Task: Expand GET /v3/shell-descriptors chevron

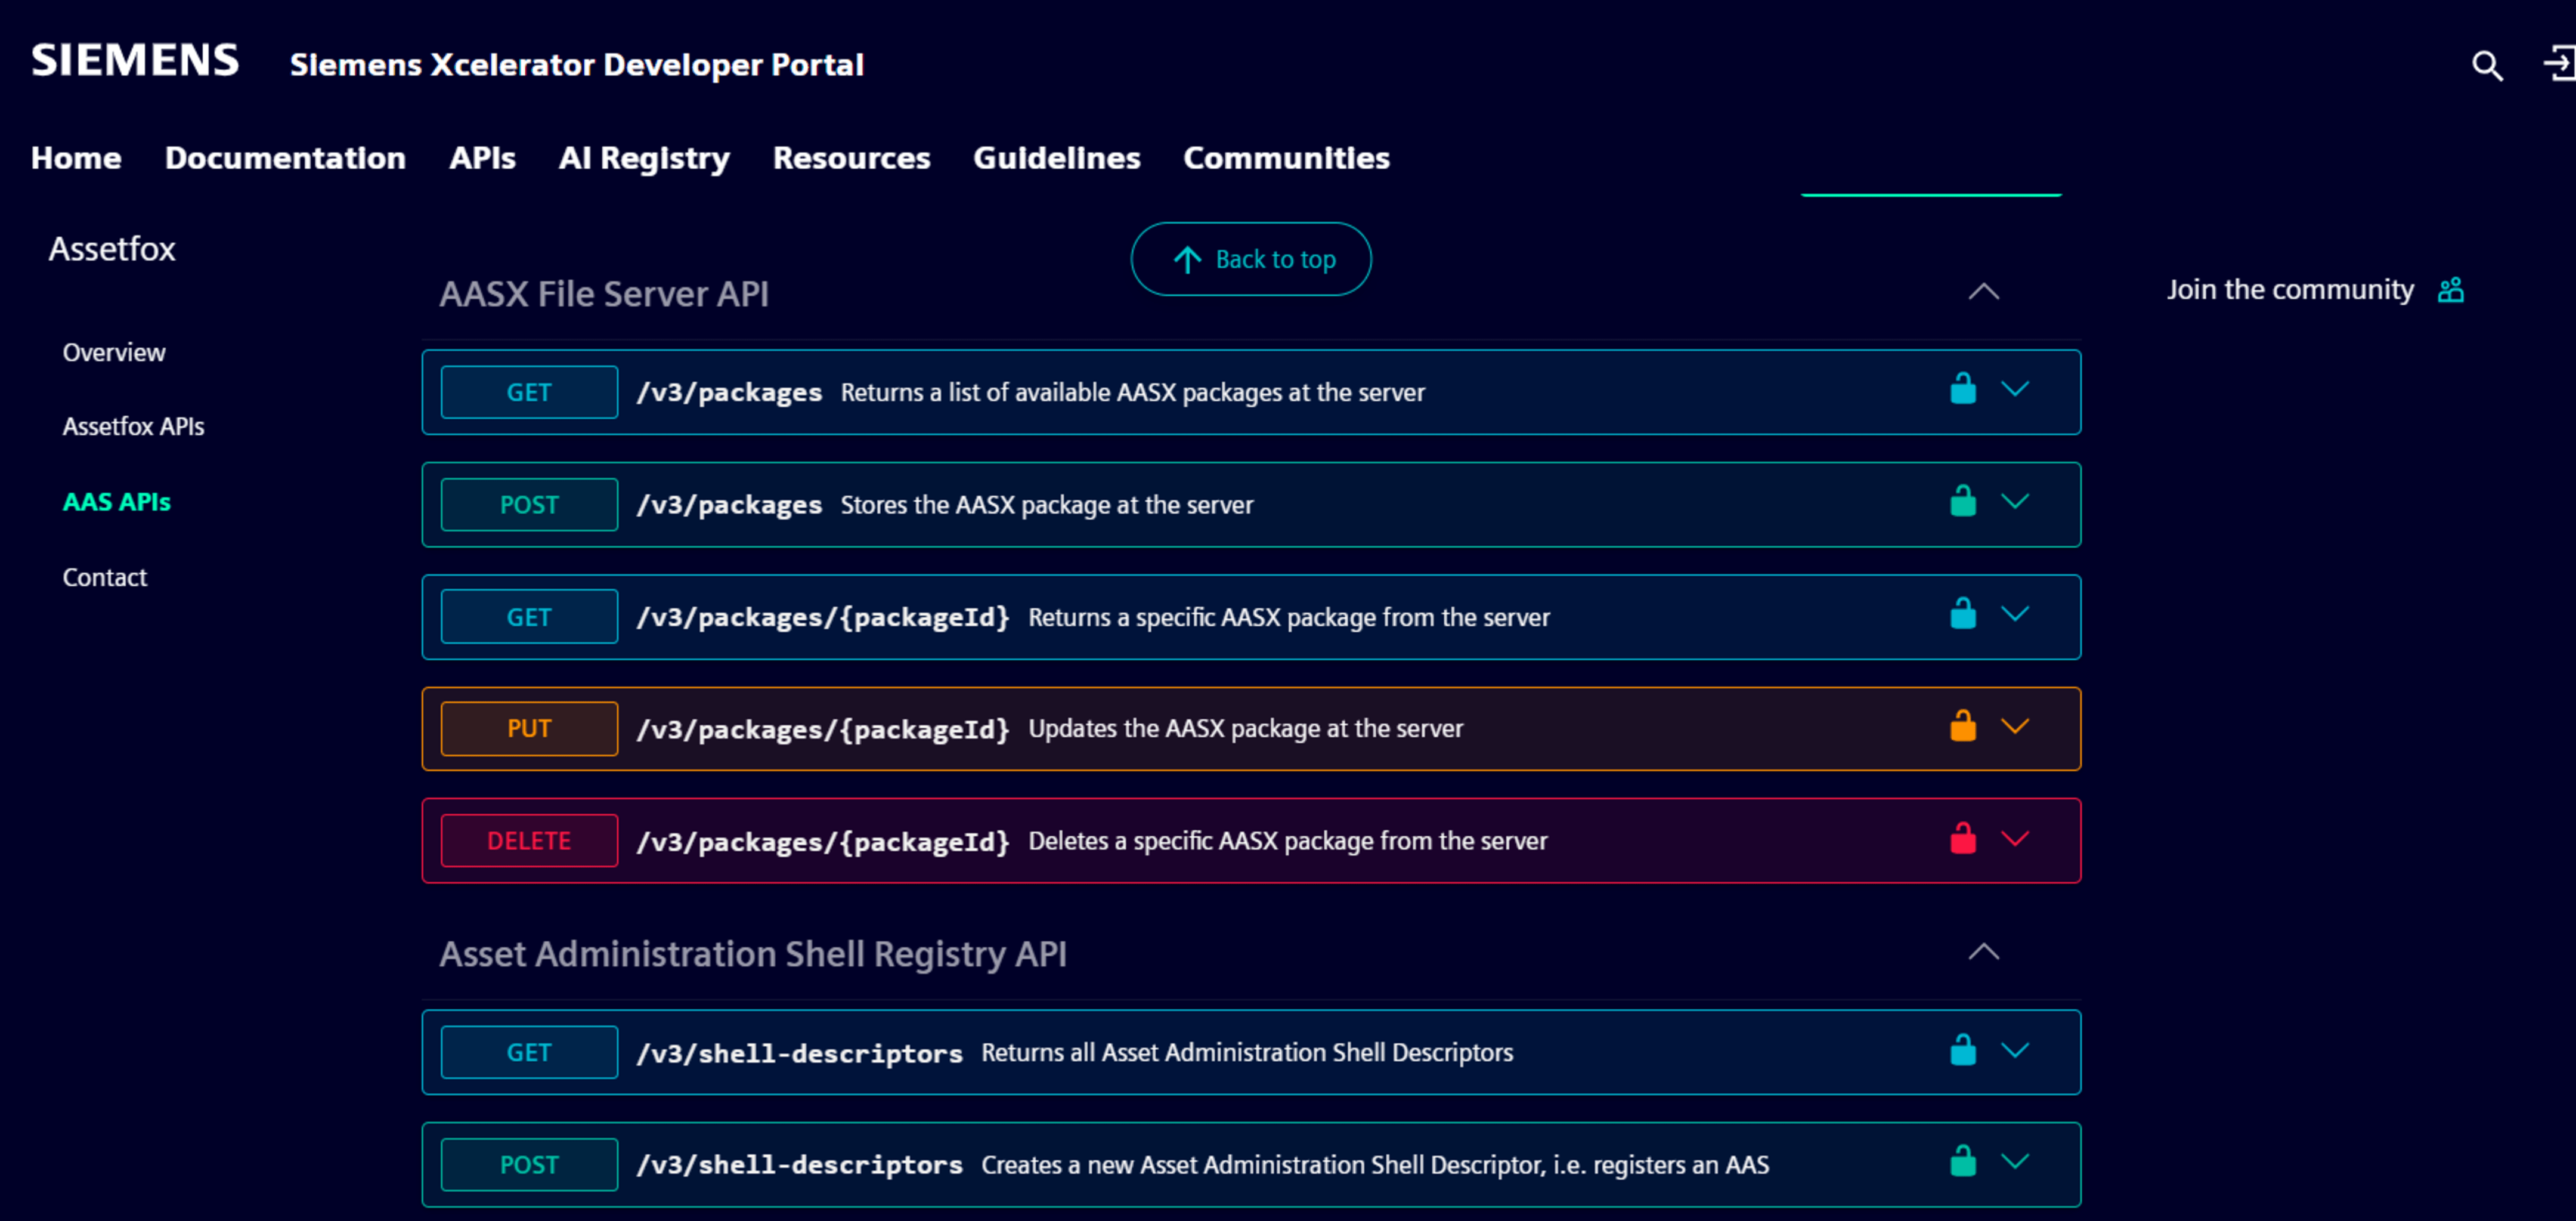Action: point(2015,1050)
